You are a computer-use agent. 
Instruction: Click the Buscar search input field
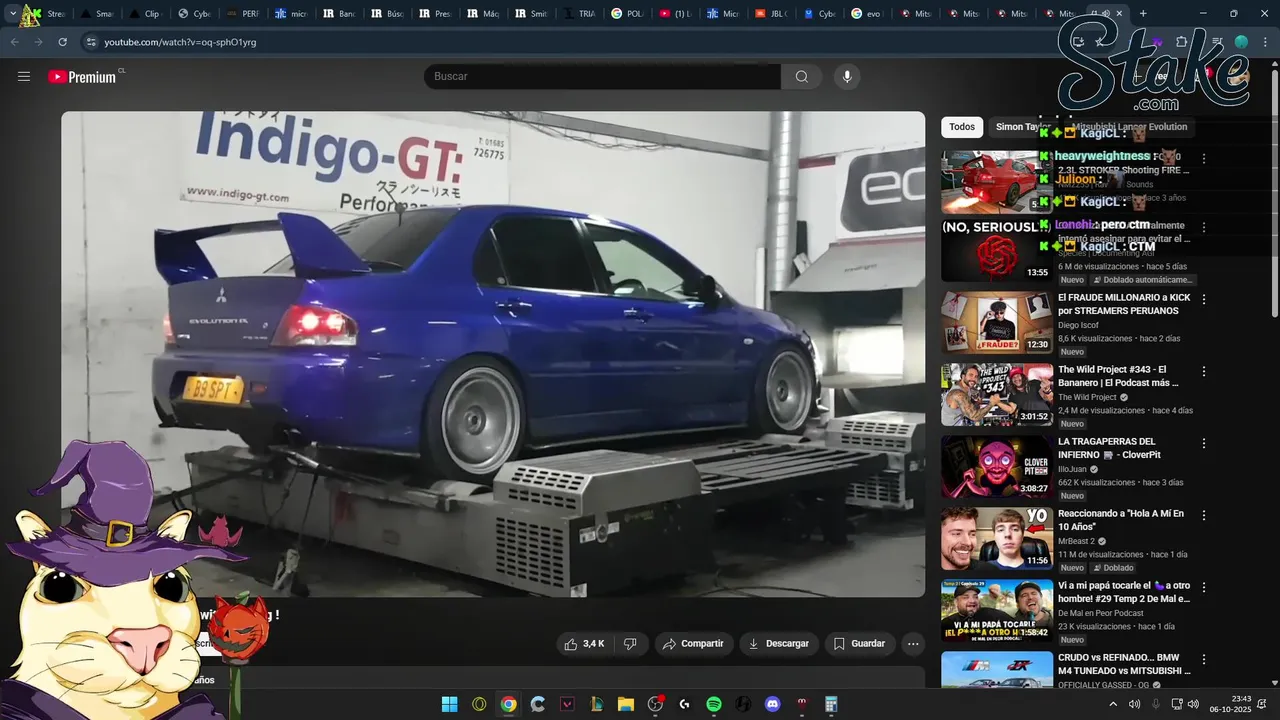point(602,77)
